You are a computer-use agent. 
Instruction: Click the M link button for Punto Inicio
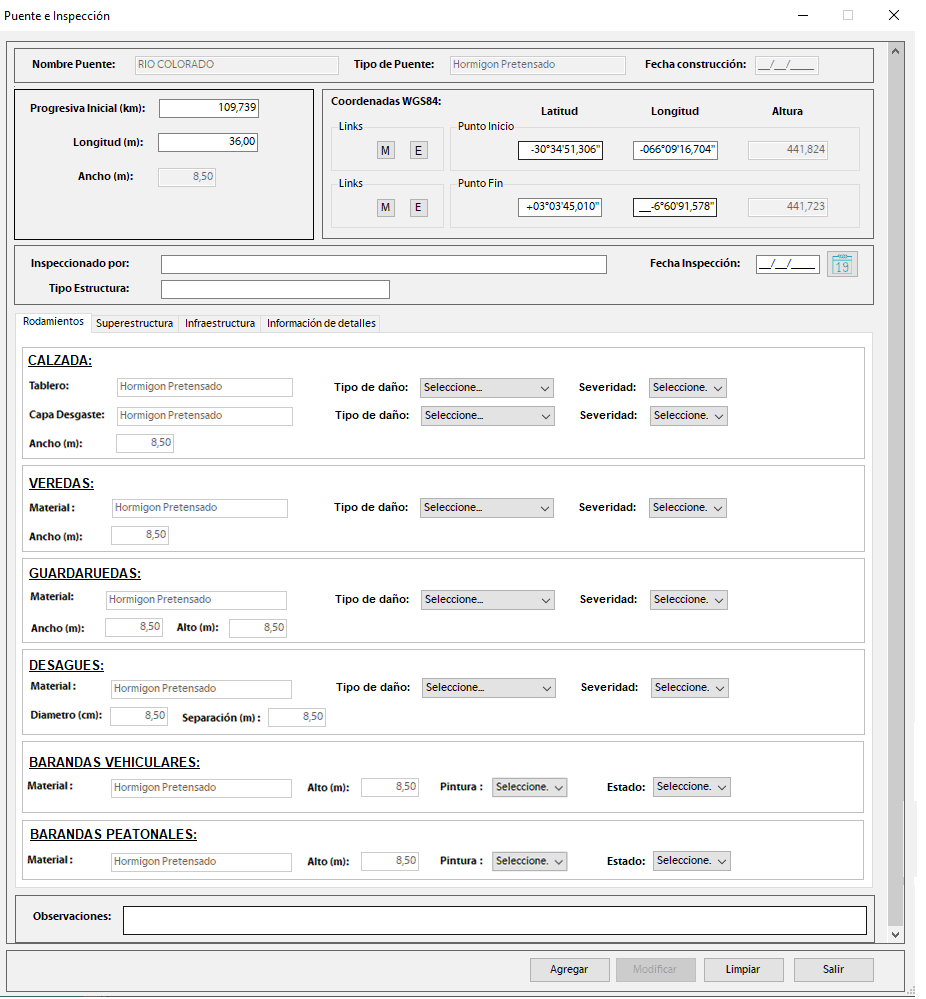coord(386,150)
